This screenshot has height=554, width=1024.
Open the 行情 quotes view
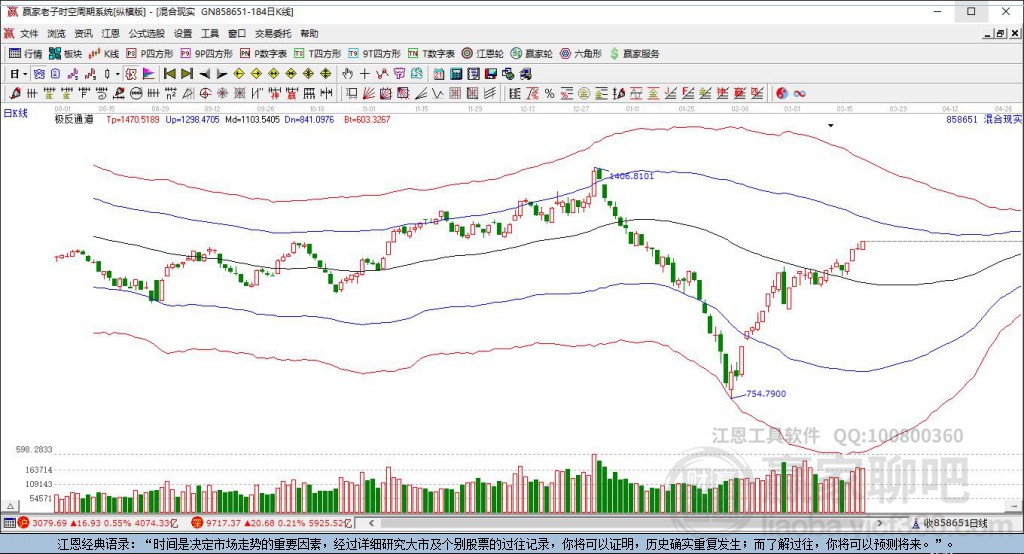[x=25, y=54]
